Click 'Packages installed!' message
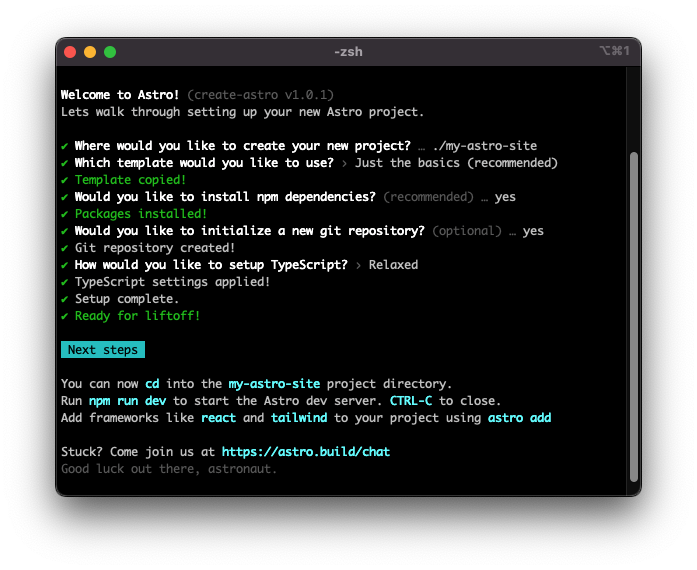The width and height of the screenshot is (697, 570). [141, 214]
